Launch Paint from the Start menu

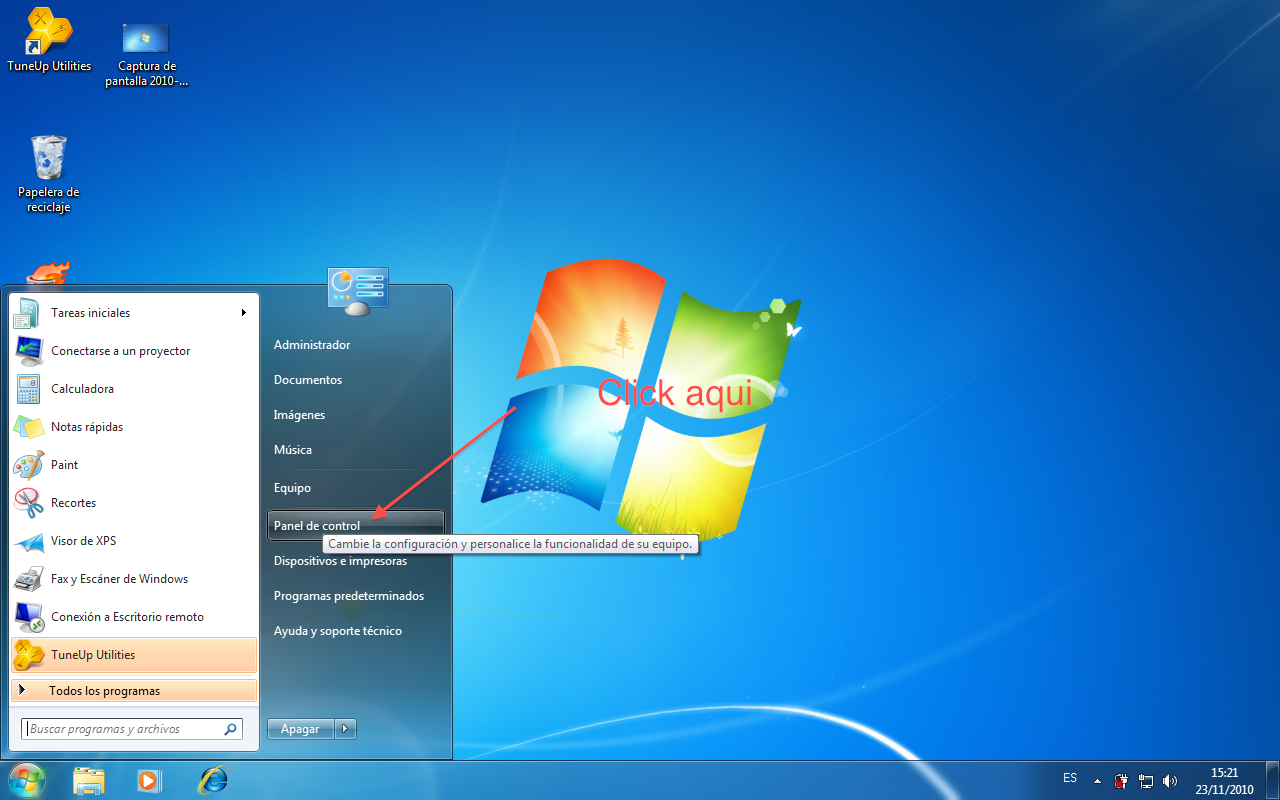134,465
